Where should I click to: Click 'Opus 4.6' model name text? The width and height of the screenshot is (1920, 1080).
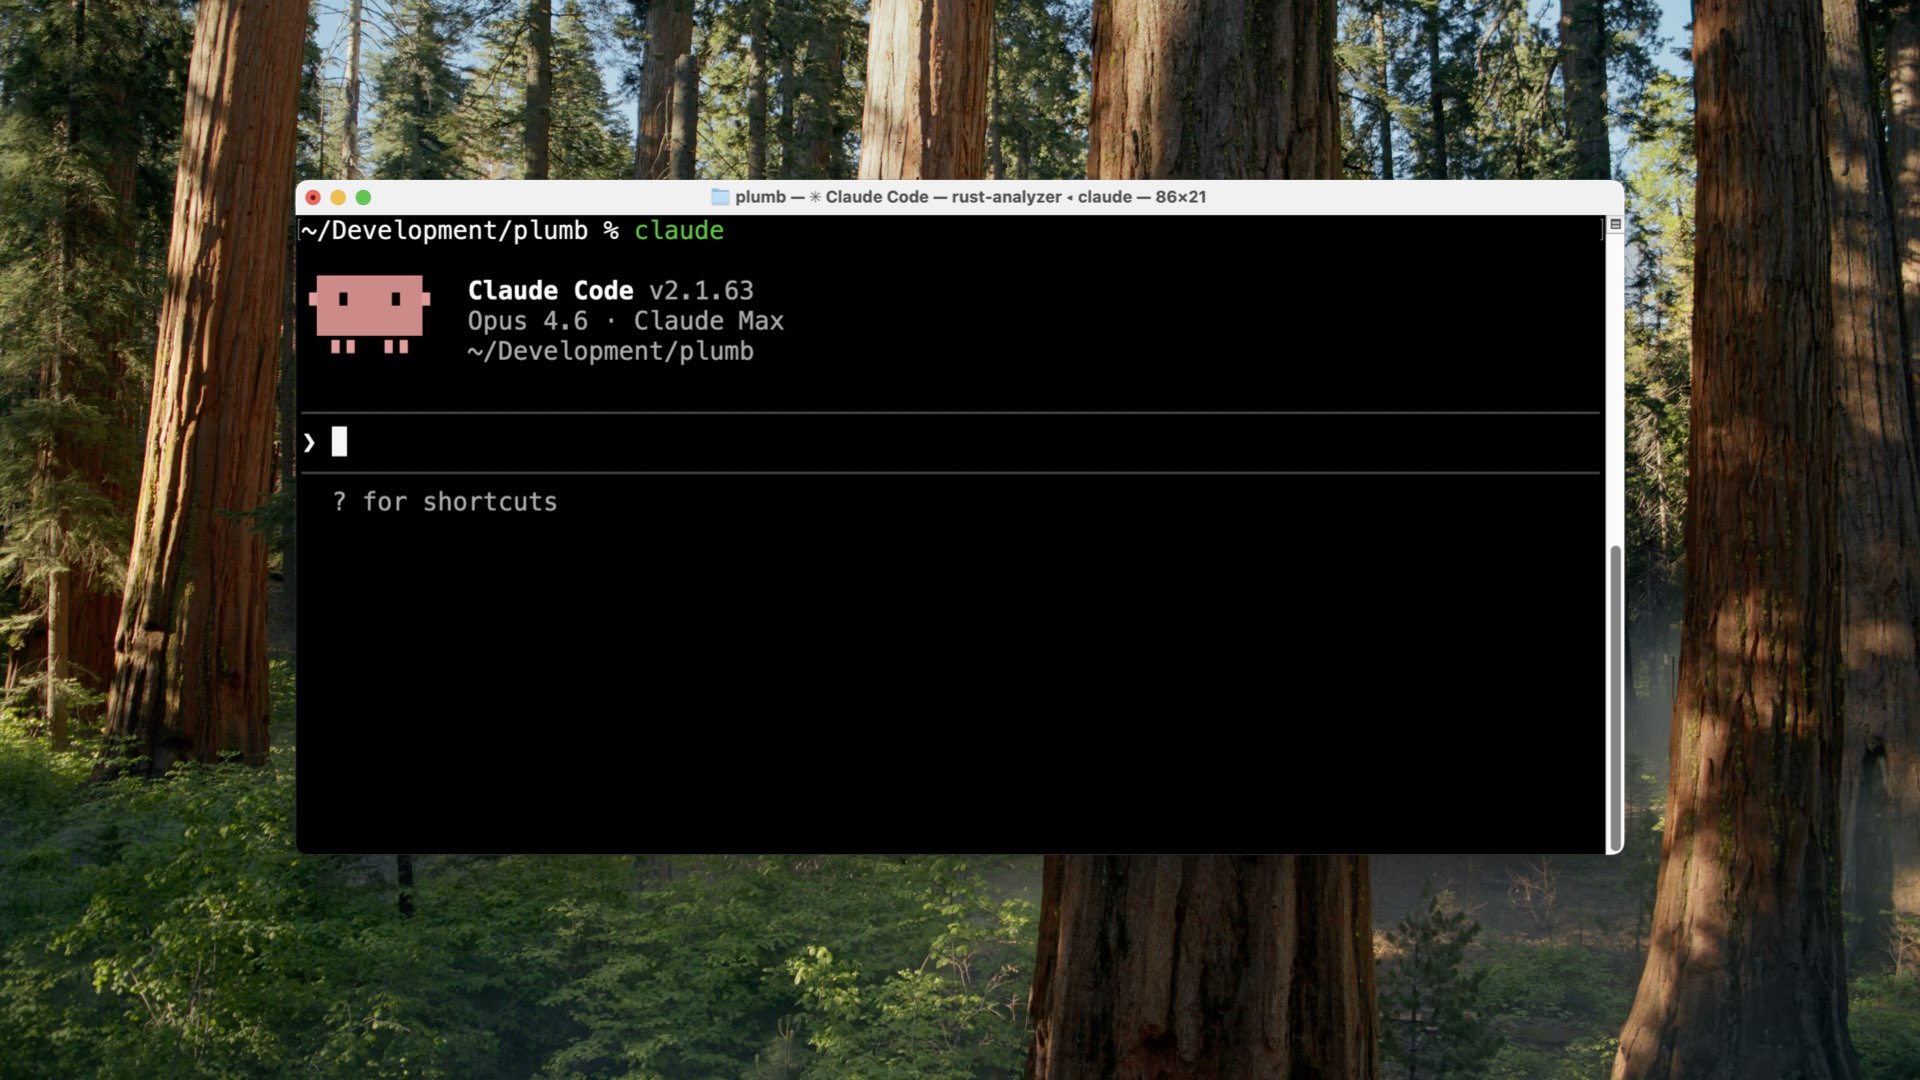click(527, 321)
